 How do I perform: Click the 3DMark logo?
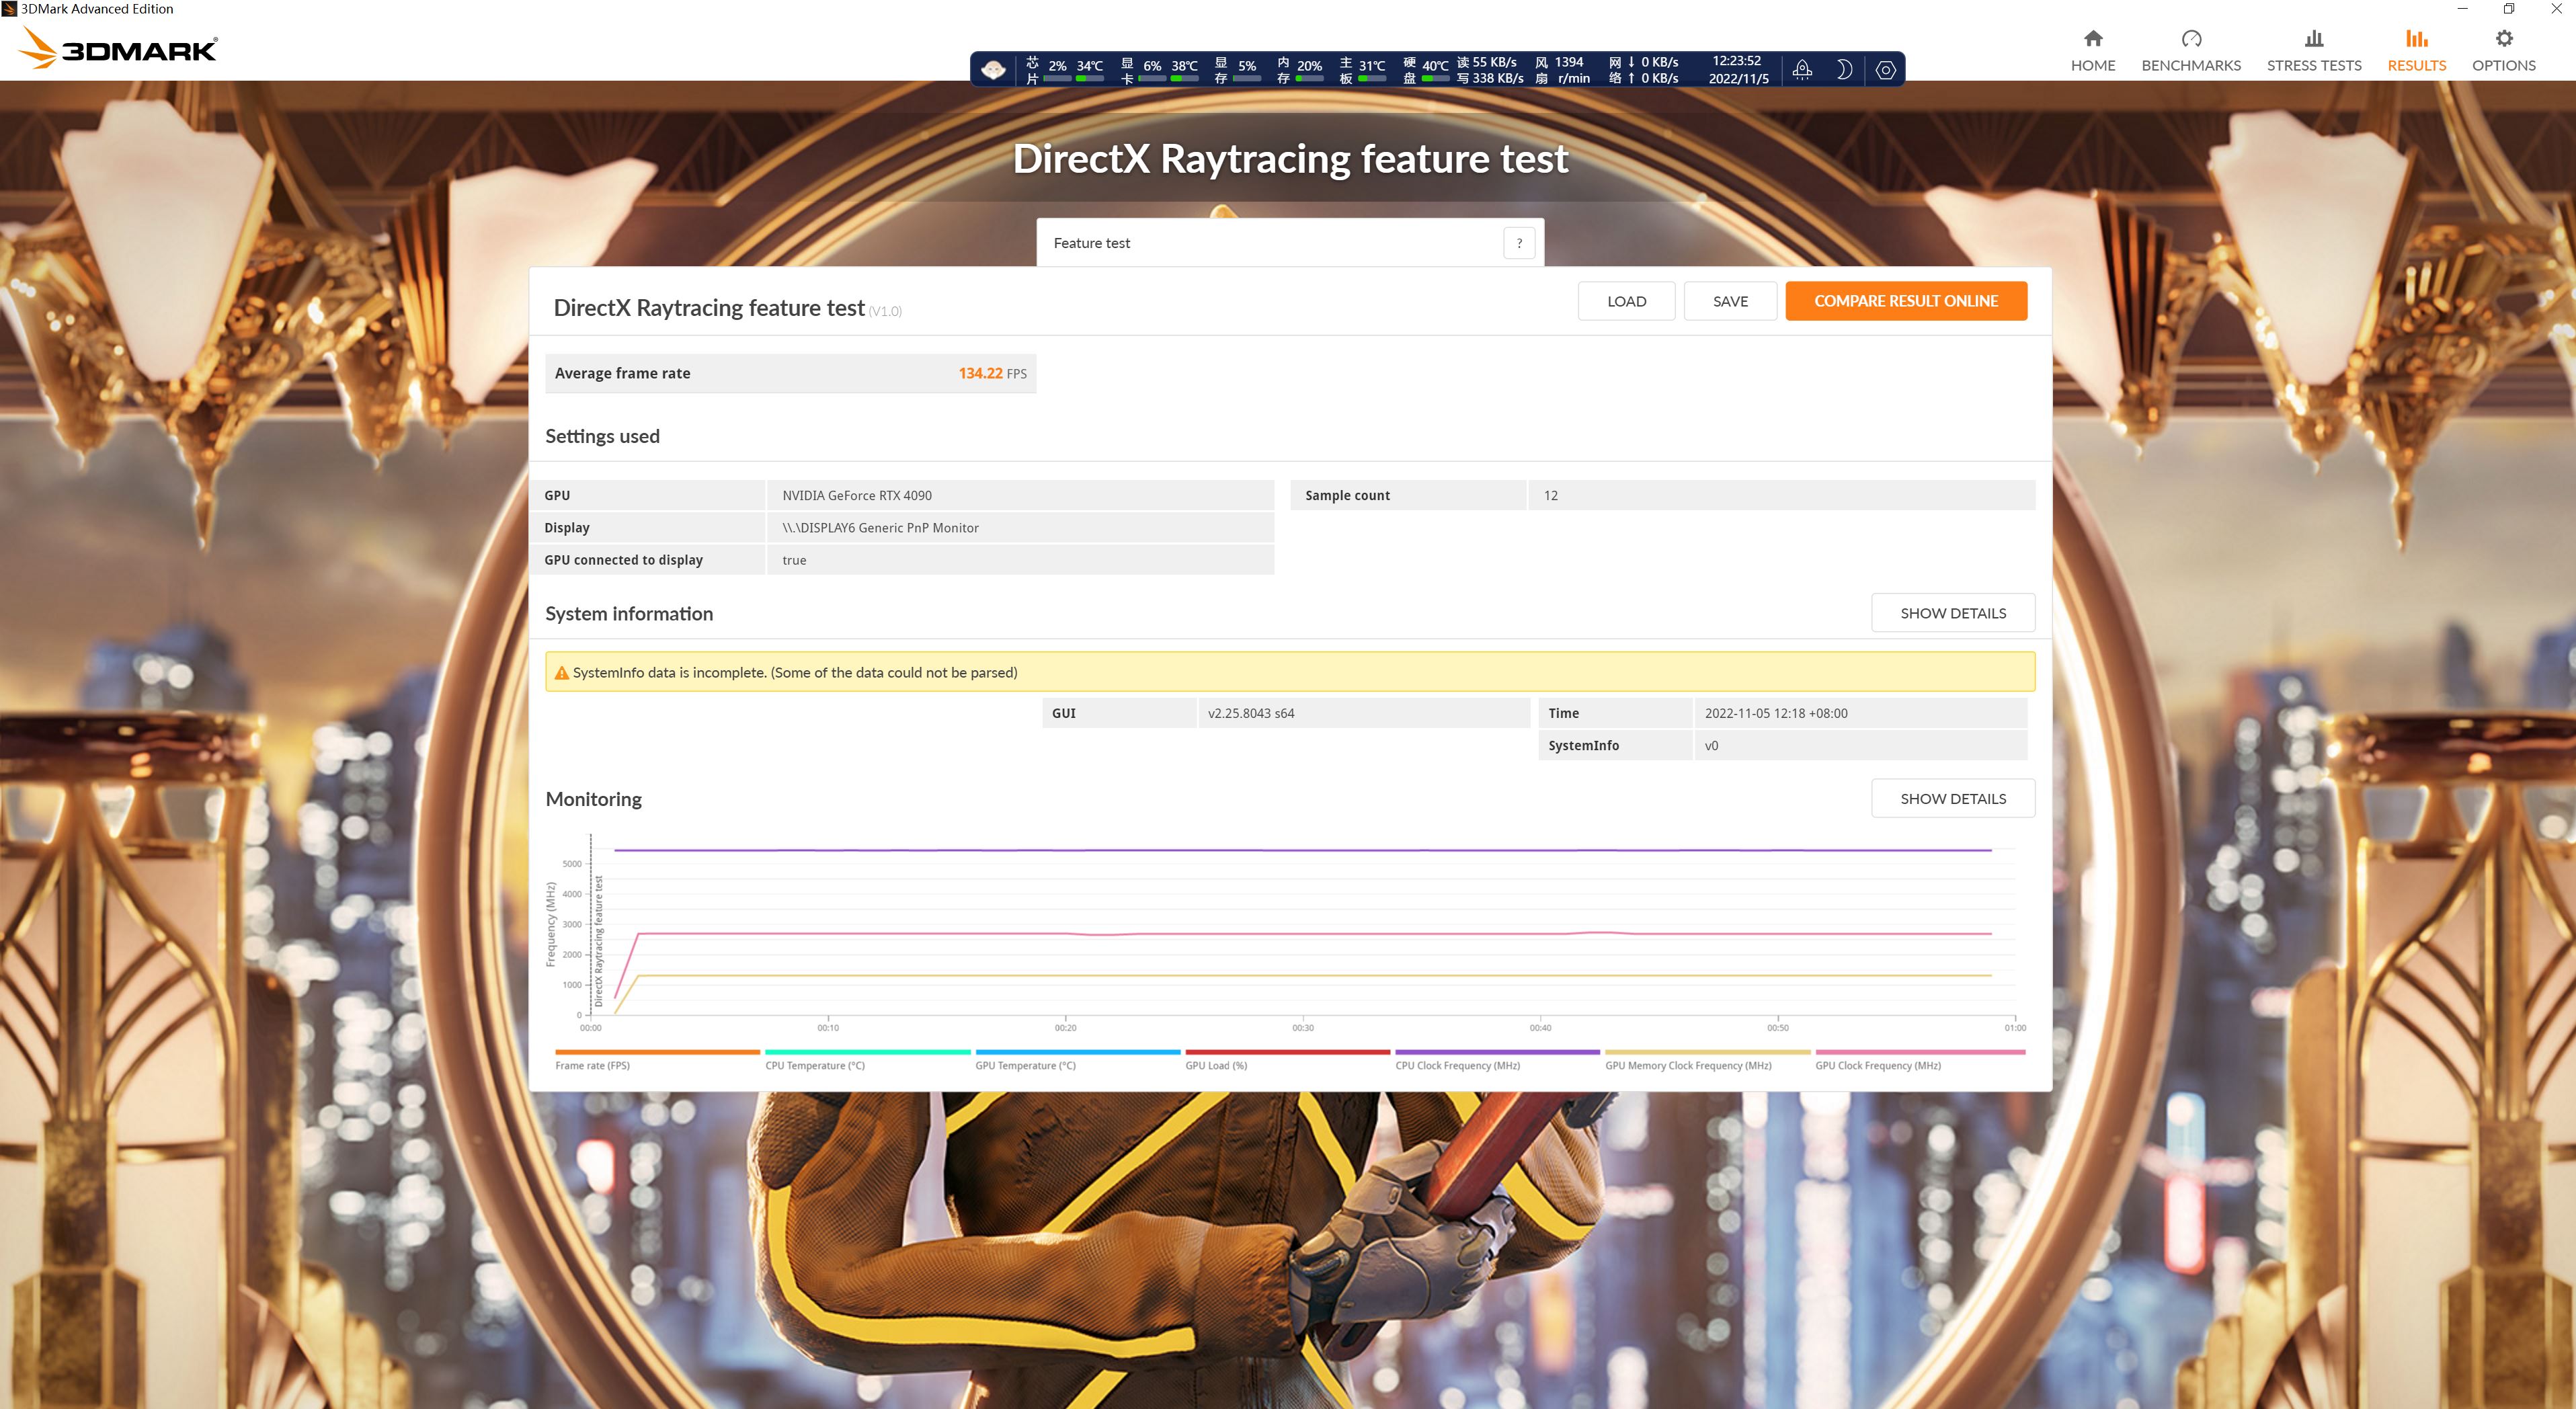click(118, 48)
